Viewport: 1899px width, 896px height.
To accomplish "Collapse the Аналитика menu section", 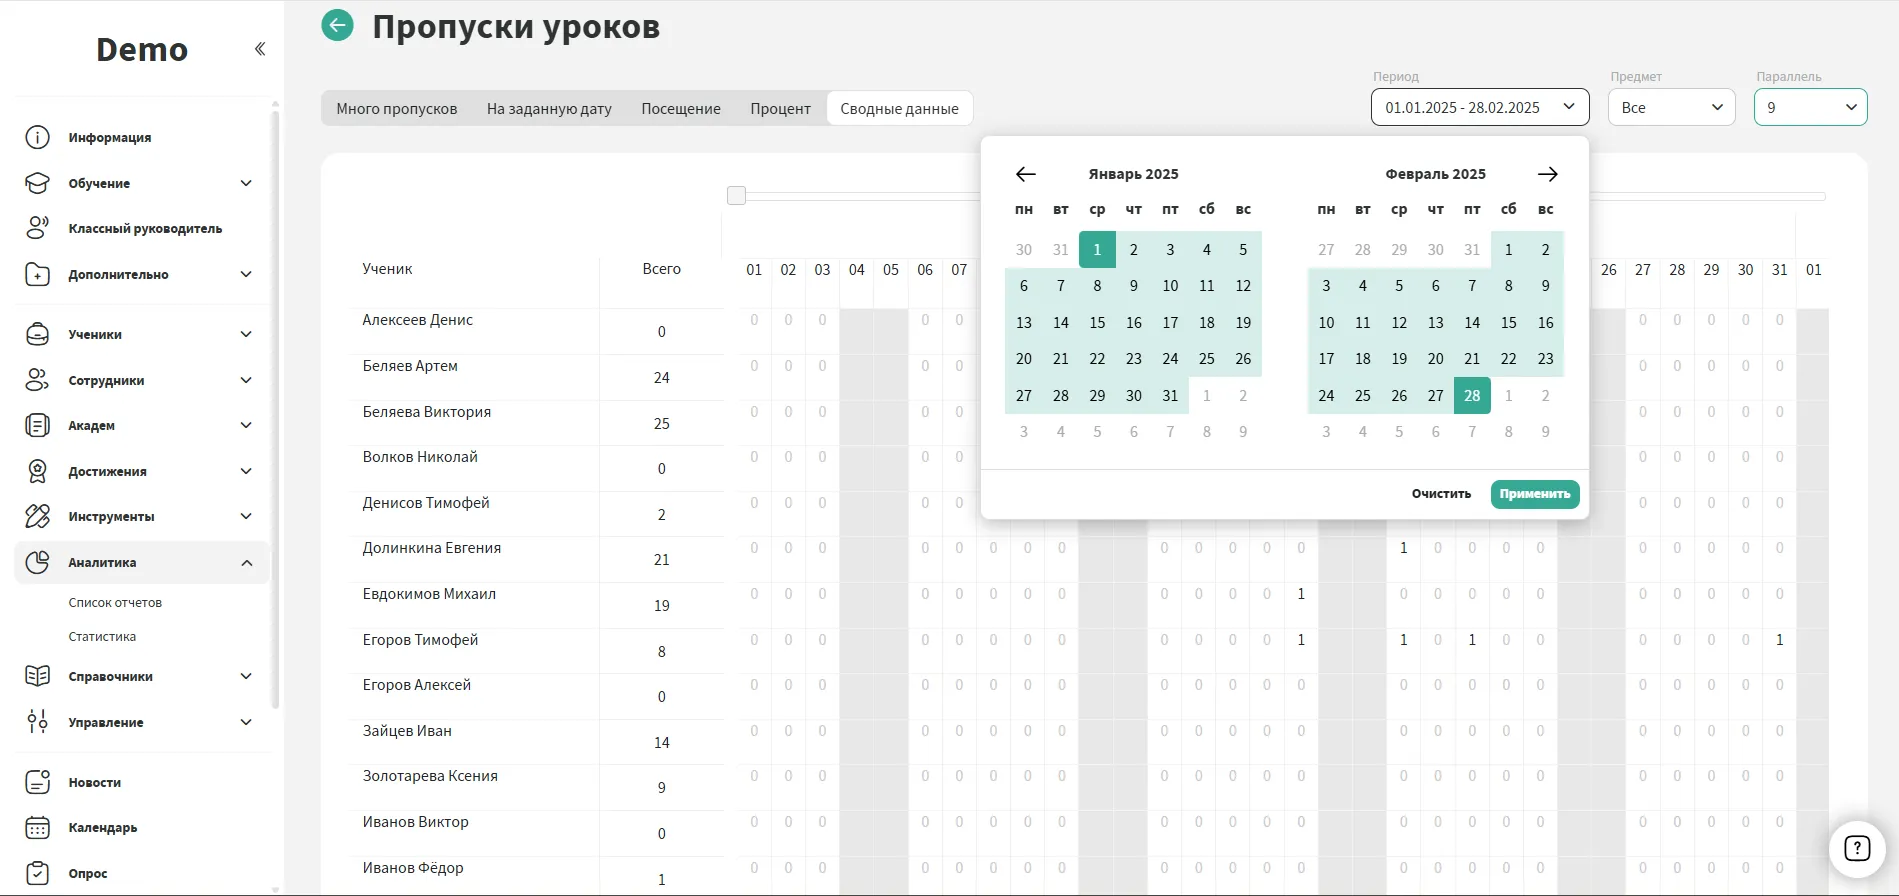I will pyautogui.click(x=246, y=563).
